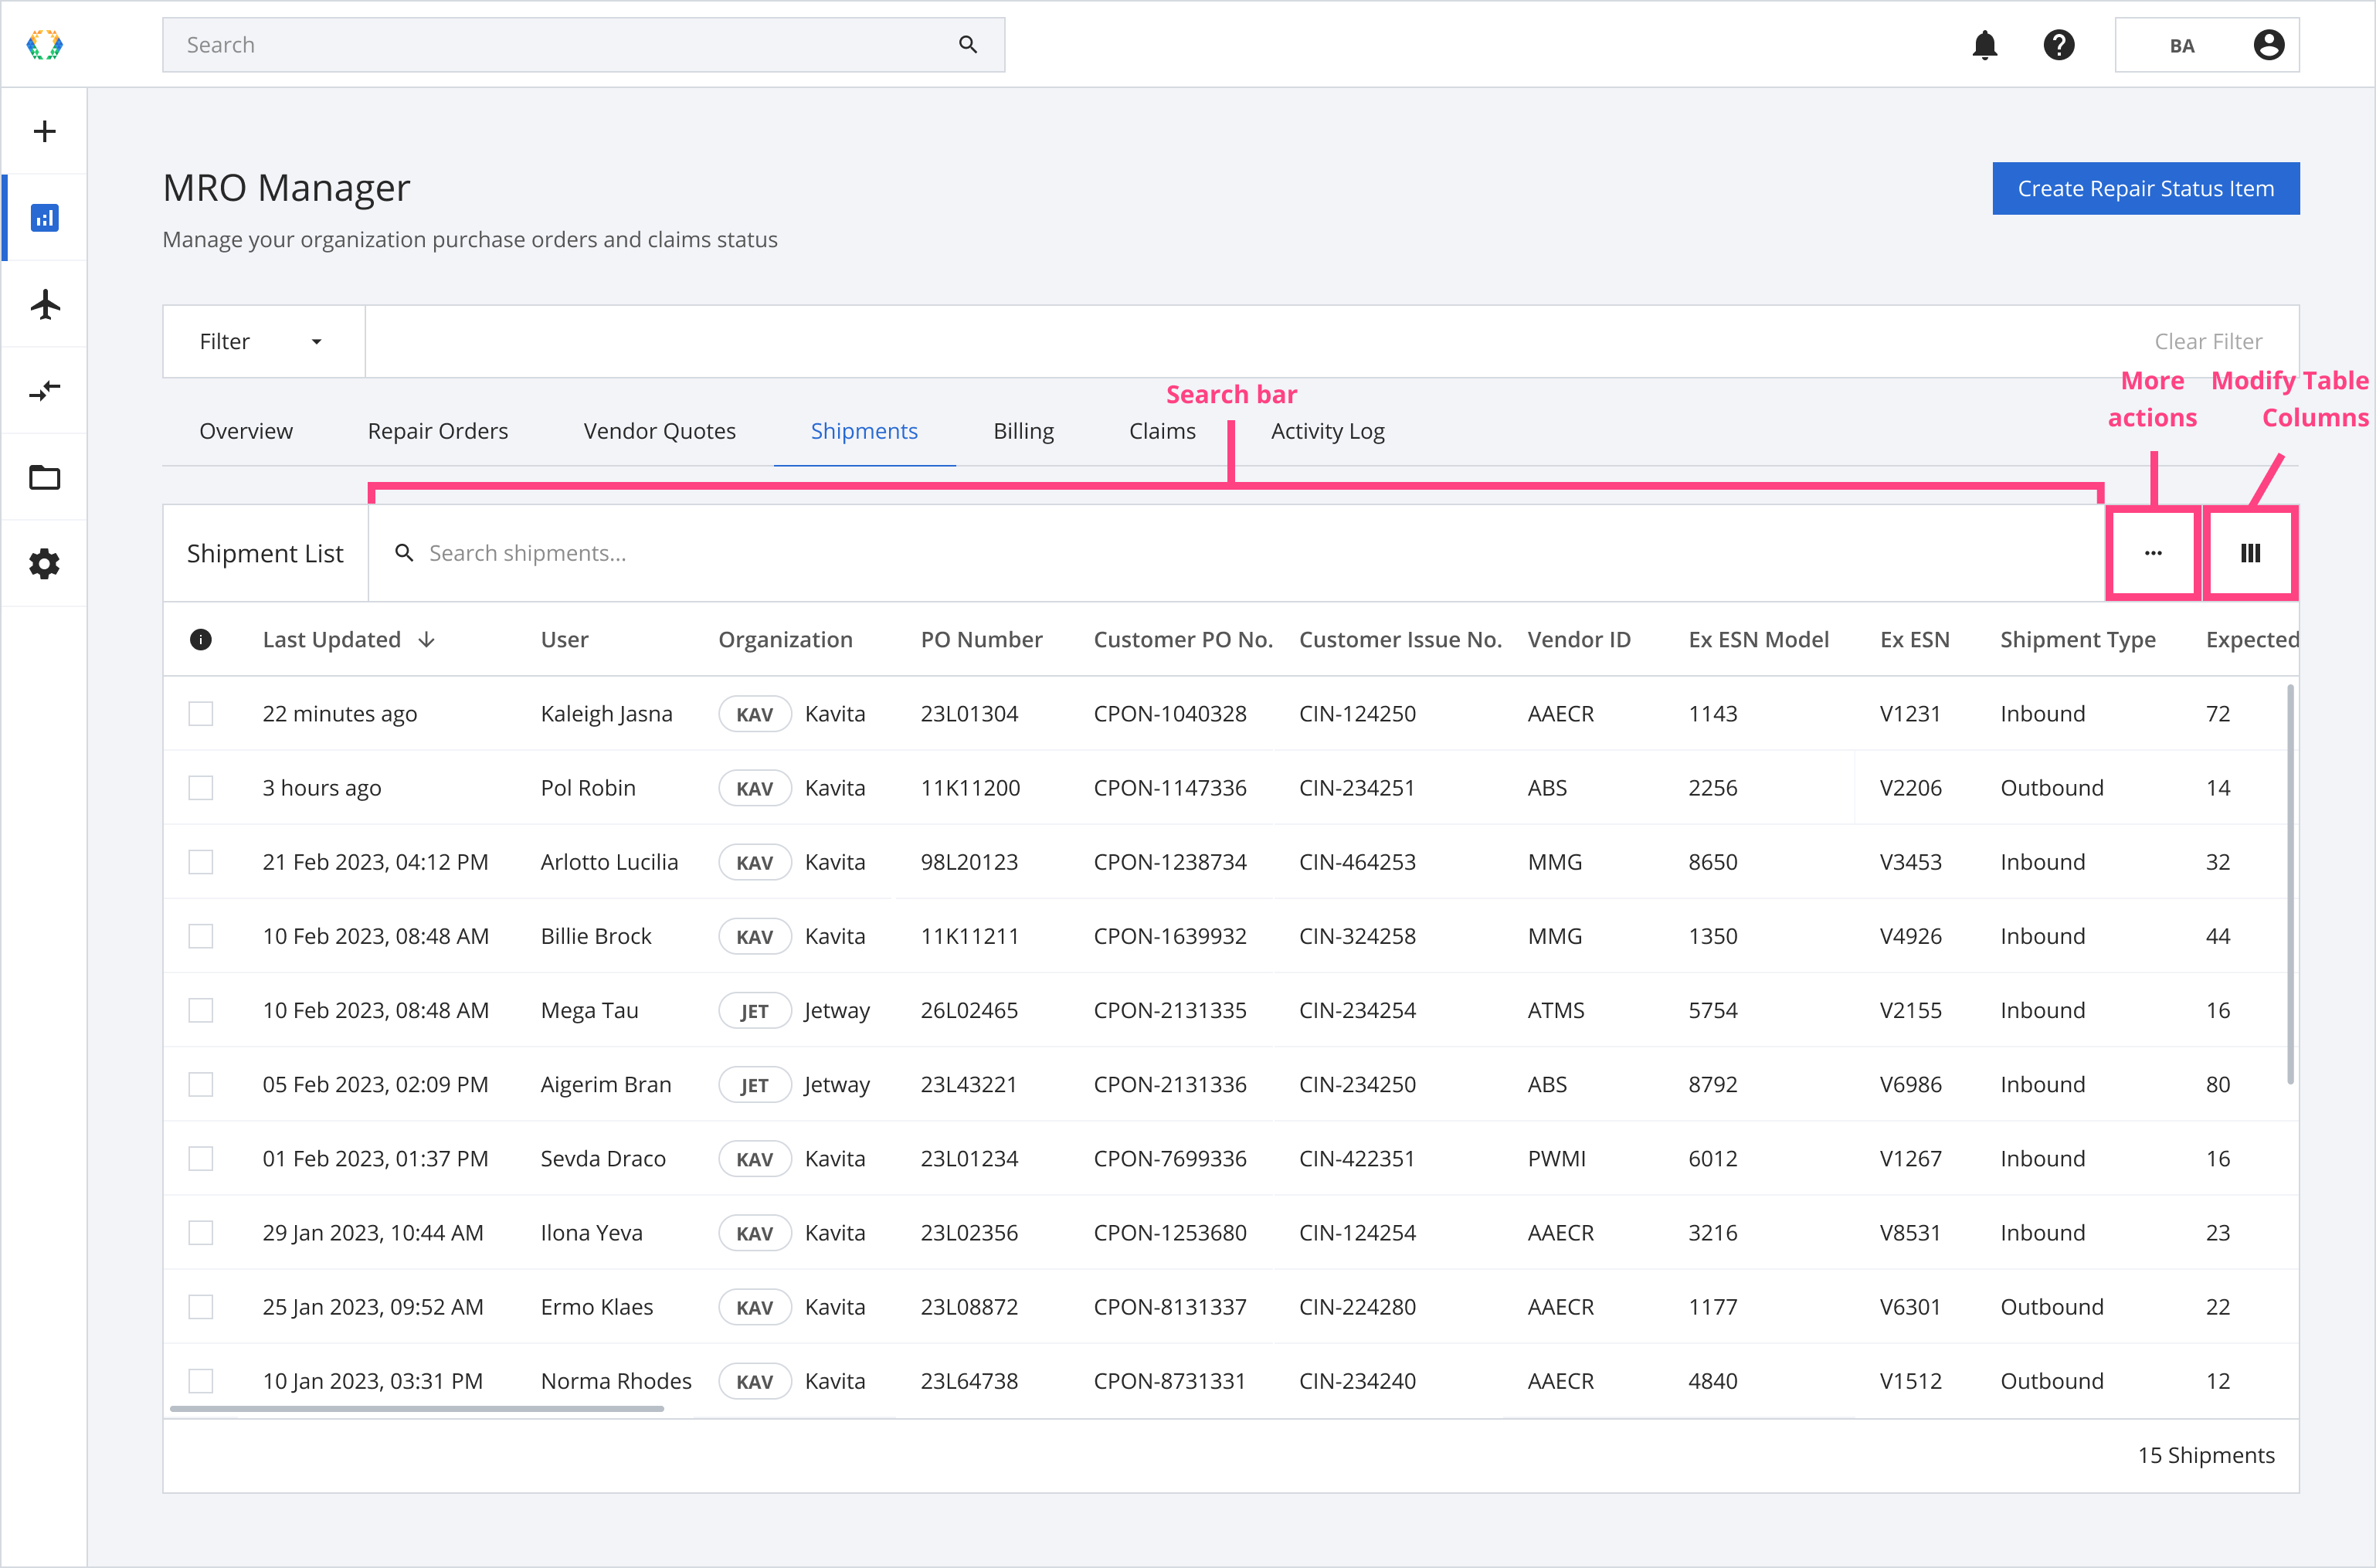Click the vertical table scrollbar
Image resolution: width=2376 pixels, height=1568 pixels.
coord(2290,884)
